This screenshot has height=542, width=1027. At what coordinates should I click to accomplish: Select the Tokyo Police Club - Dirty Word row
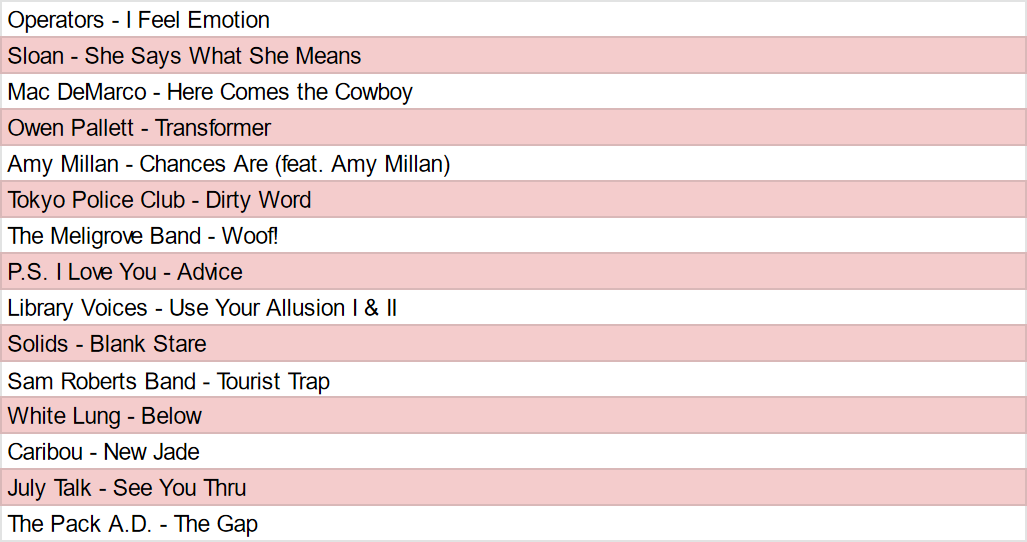pos(160,200)
